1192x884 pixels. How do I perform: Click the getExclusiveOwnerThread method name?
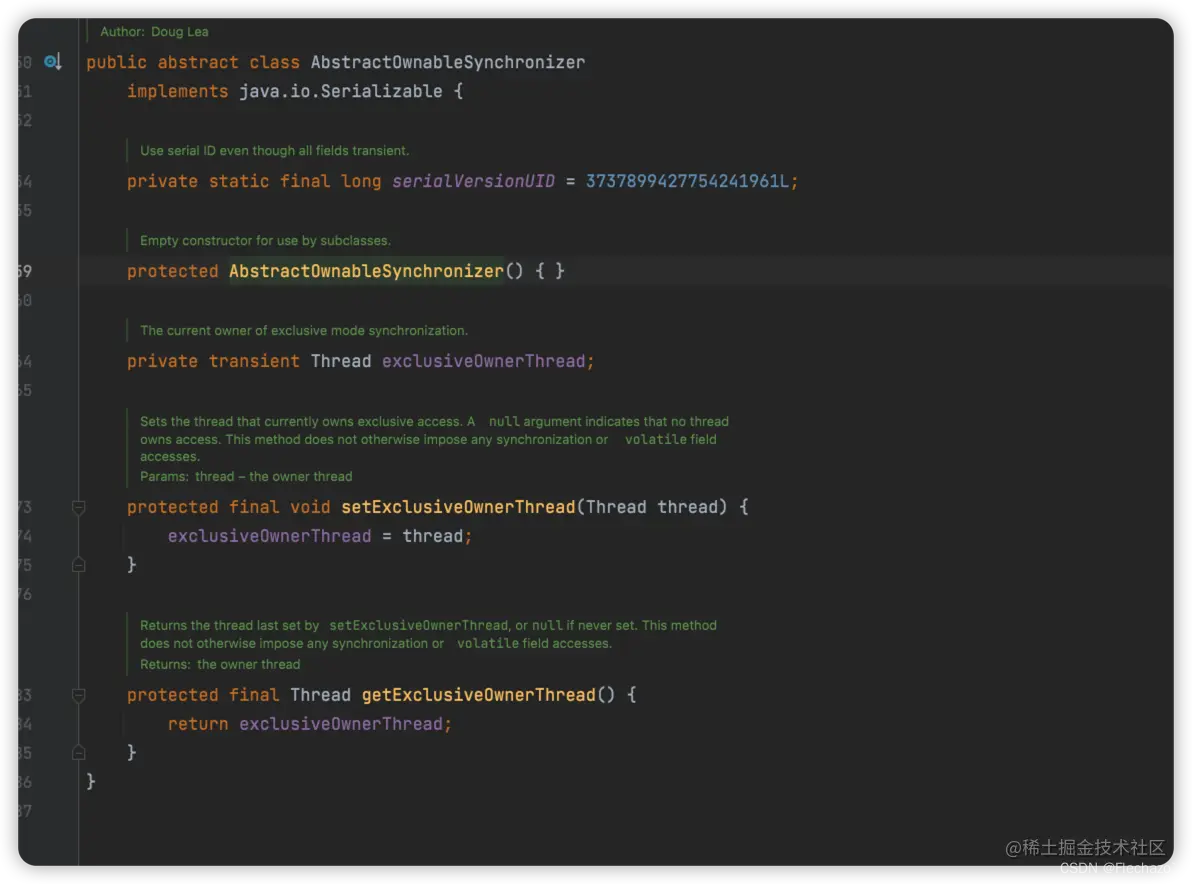[x=479, y=695]
